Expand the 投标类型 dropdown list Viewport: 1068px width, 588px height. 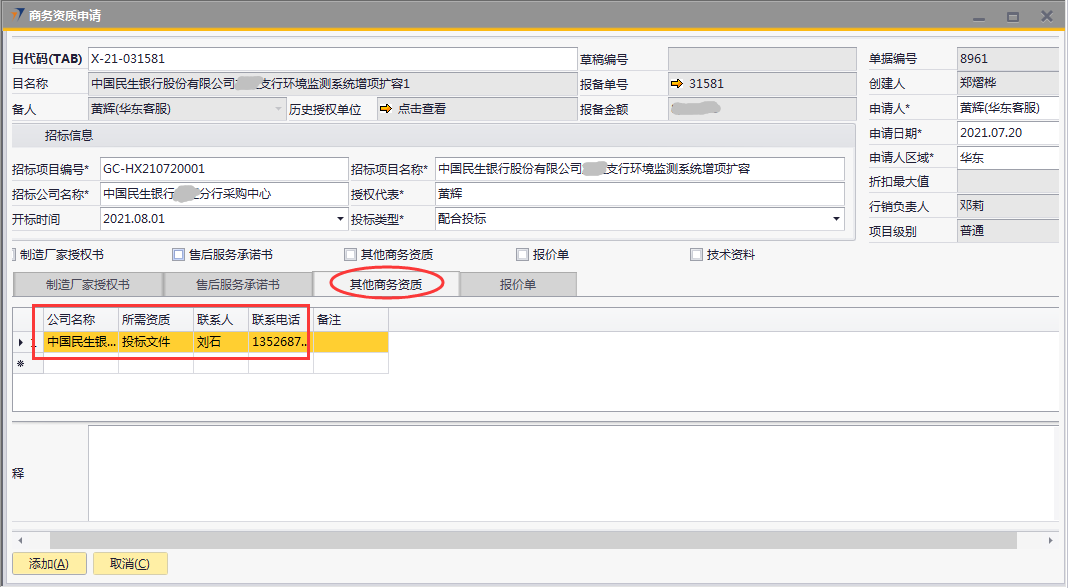pos(836,219)
